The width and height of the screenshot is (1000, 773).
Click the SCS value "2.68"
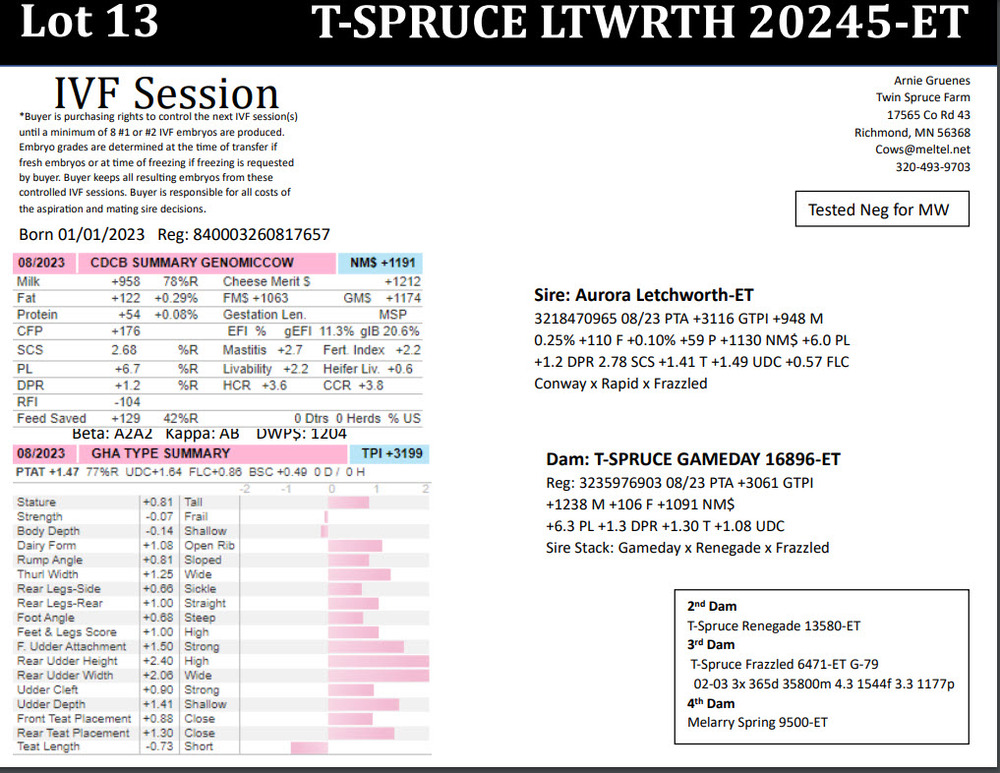click(125, 350)
